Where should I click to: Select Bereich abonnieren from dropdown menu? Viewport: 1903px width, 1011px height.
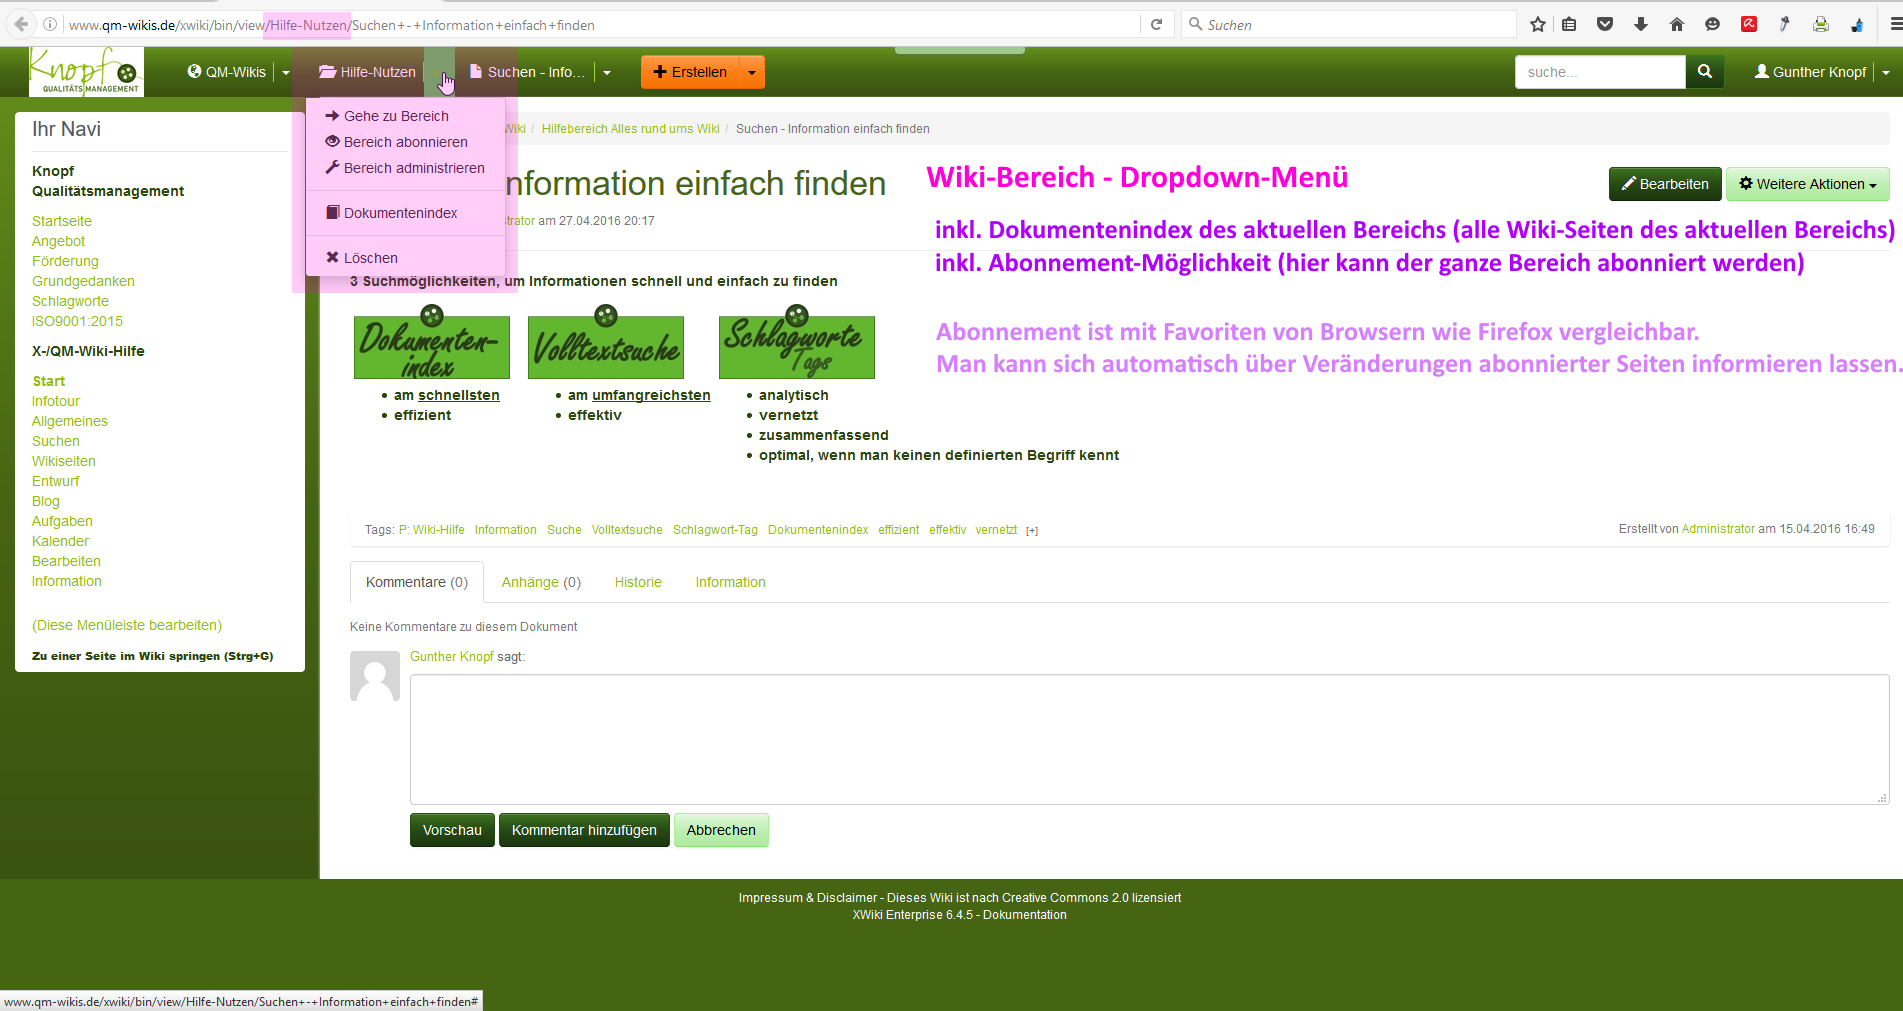click(x=405, y=142)
